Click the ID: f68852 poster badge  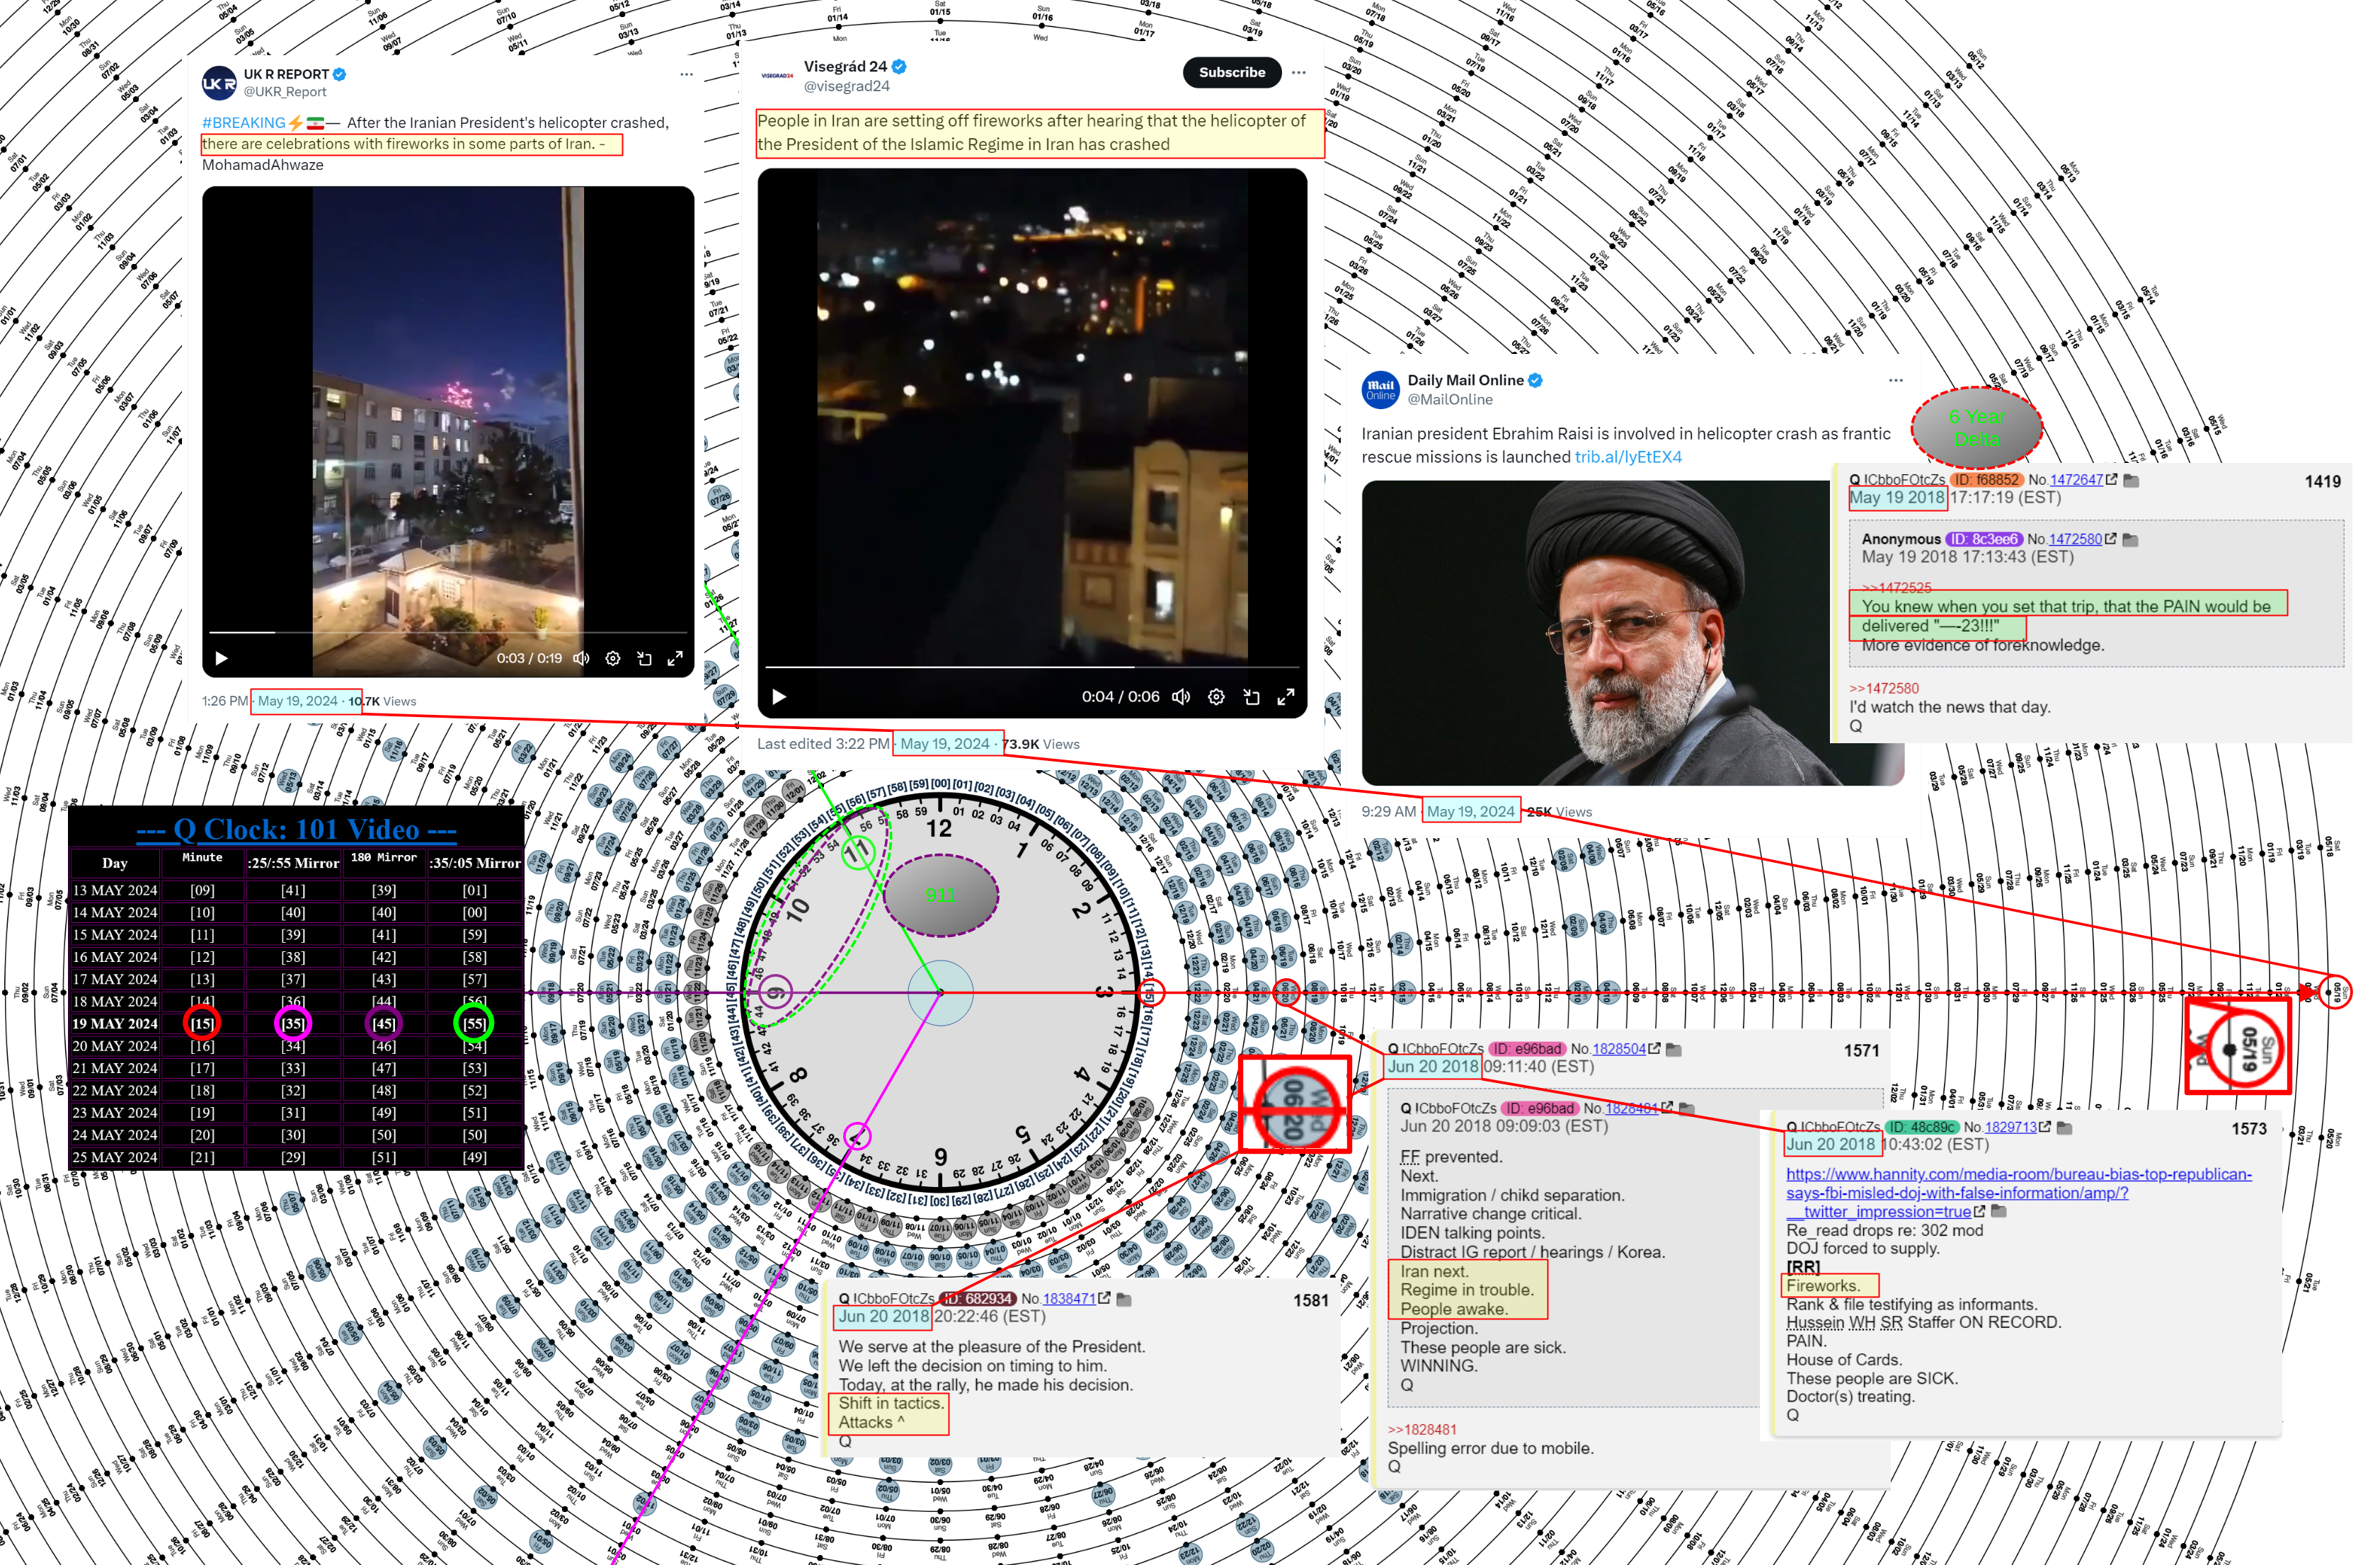(1987, 480)
